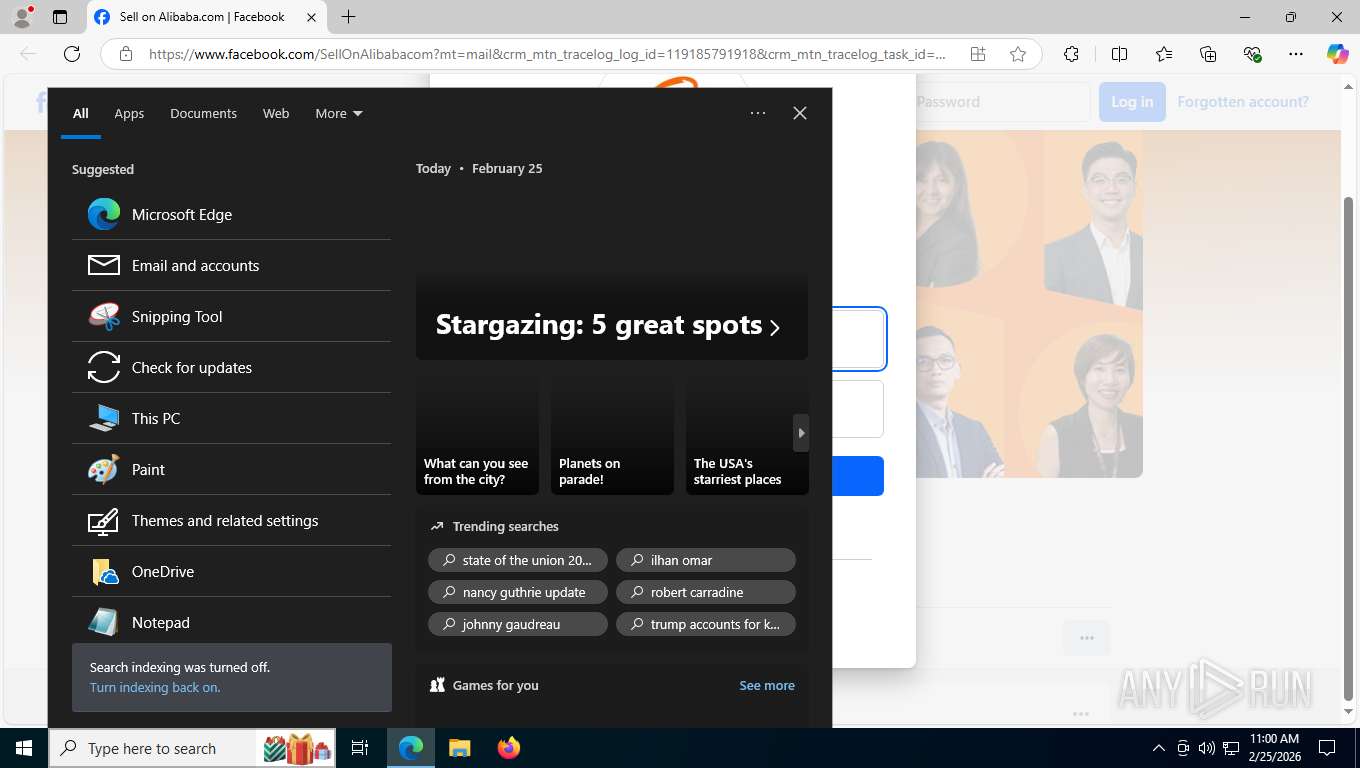Click the Facebook Password field
The image size is (1360, 768).
point(1000,101)
